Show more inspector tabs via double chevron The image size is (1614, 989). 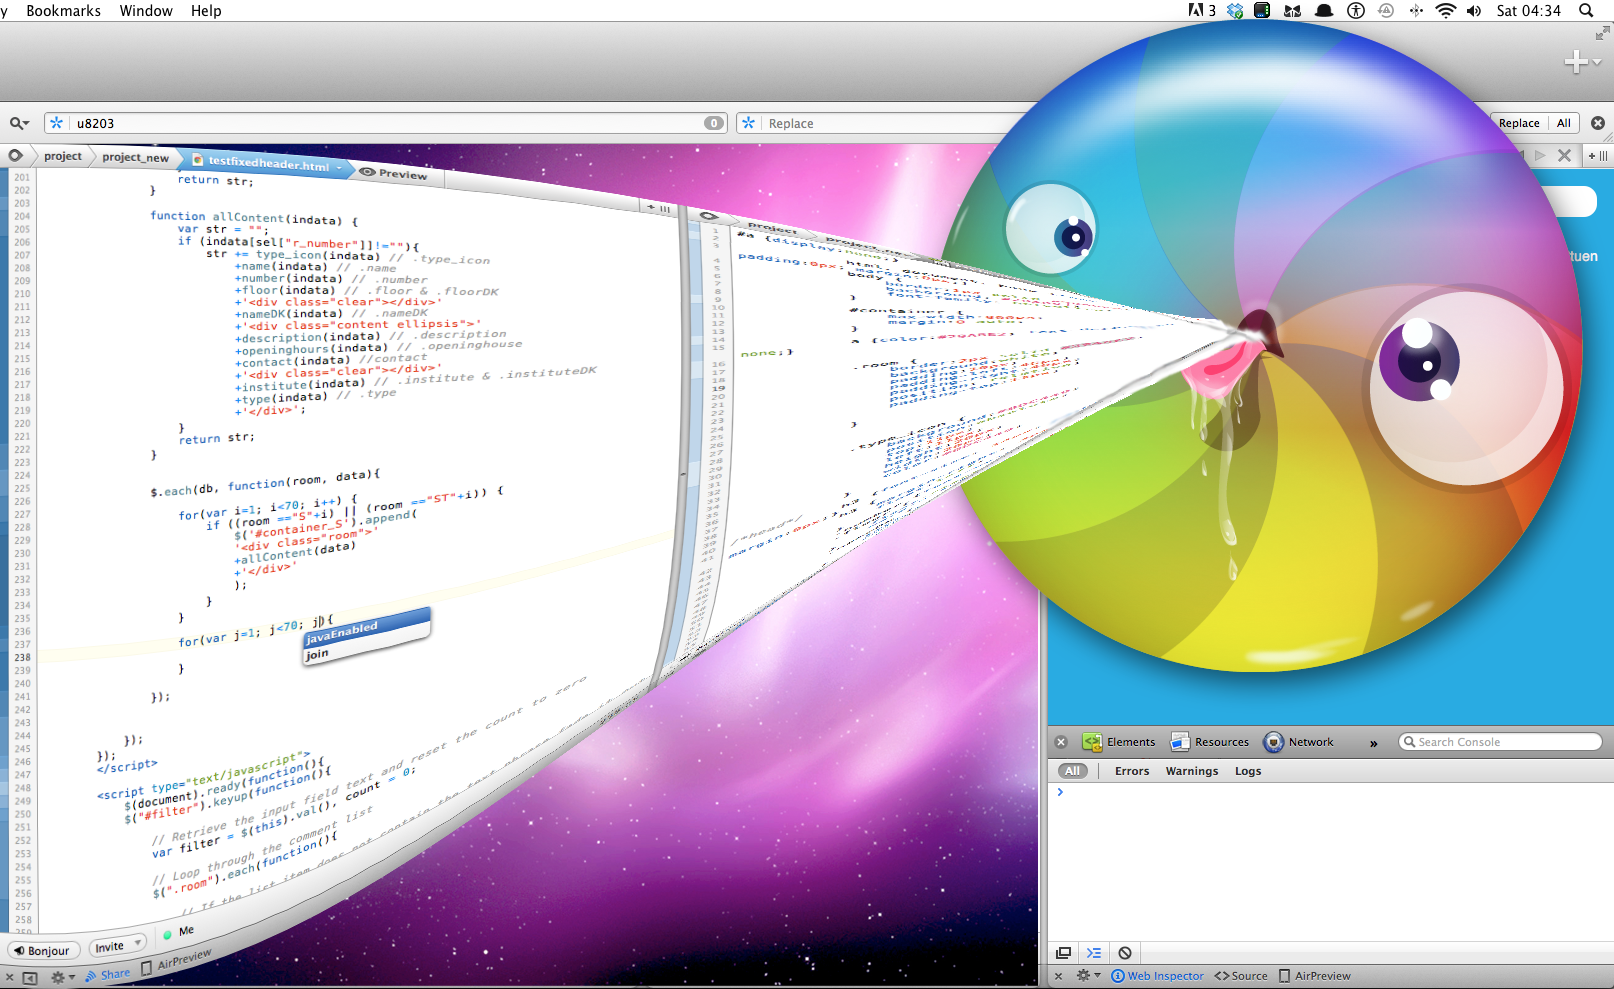click(x=1373, y=743)
